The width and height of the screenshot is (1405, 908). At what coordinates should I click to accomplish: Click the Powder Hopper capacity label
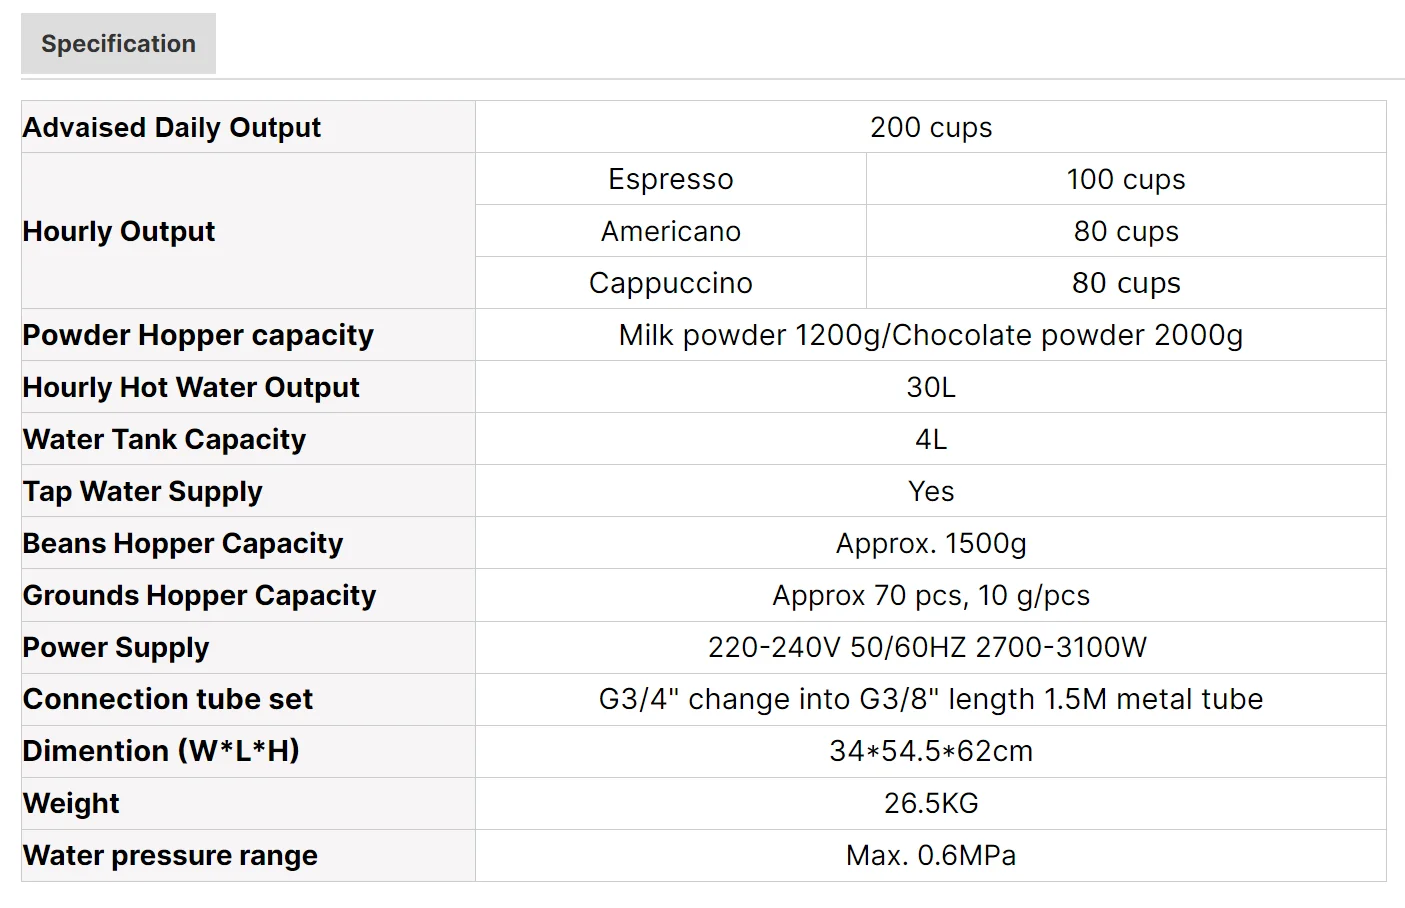point(198,336)
